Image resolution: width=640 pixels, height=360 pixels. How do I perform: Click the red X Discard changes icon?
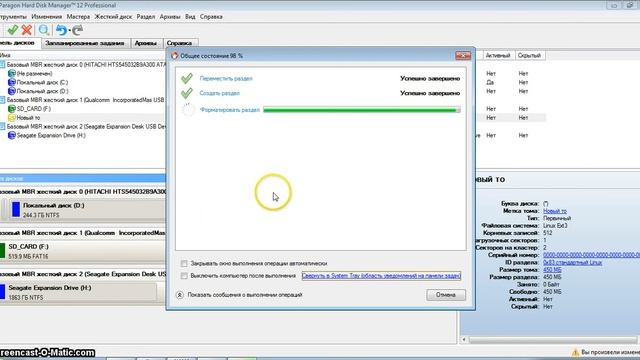pyautogui.click(x=27, y=30)
